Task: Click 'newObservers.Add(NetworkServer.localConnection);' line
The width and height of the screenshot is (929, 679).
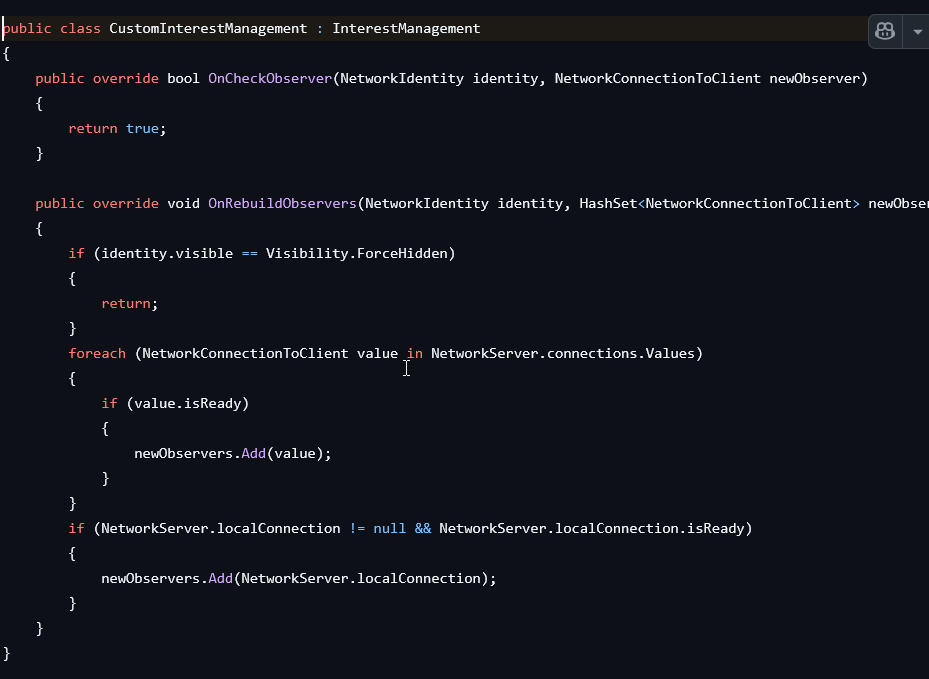Action: tap(299, 578)
